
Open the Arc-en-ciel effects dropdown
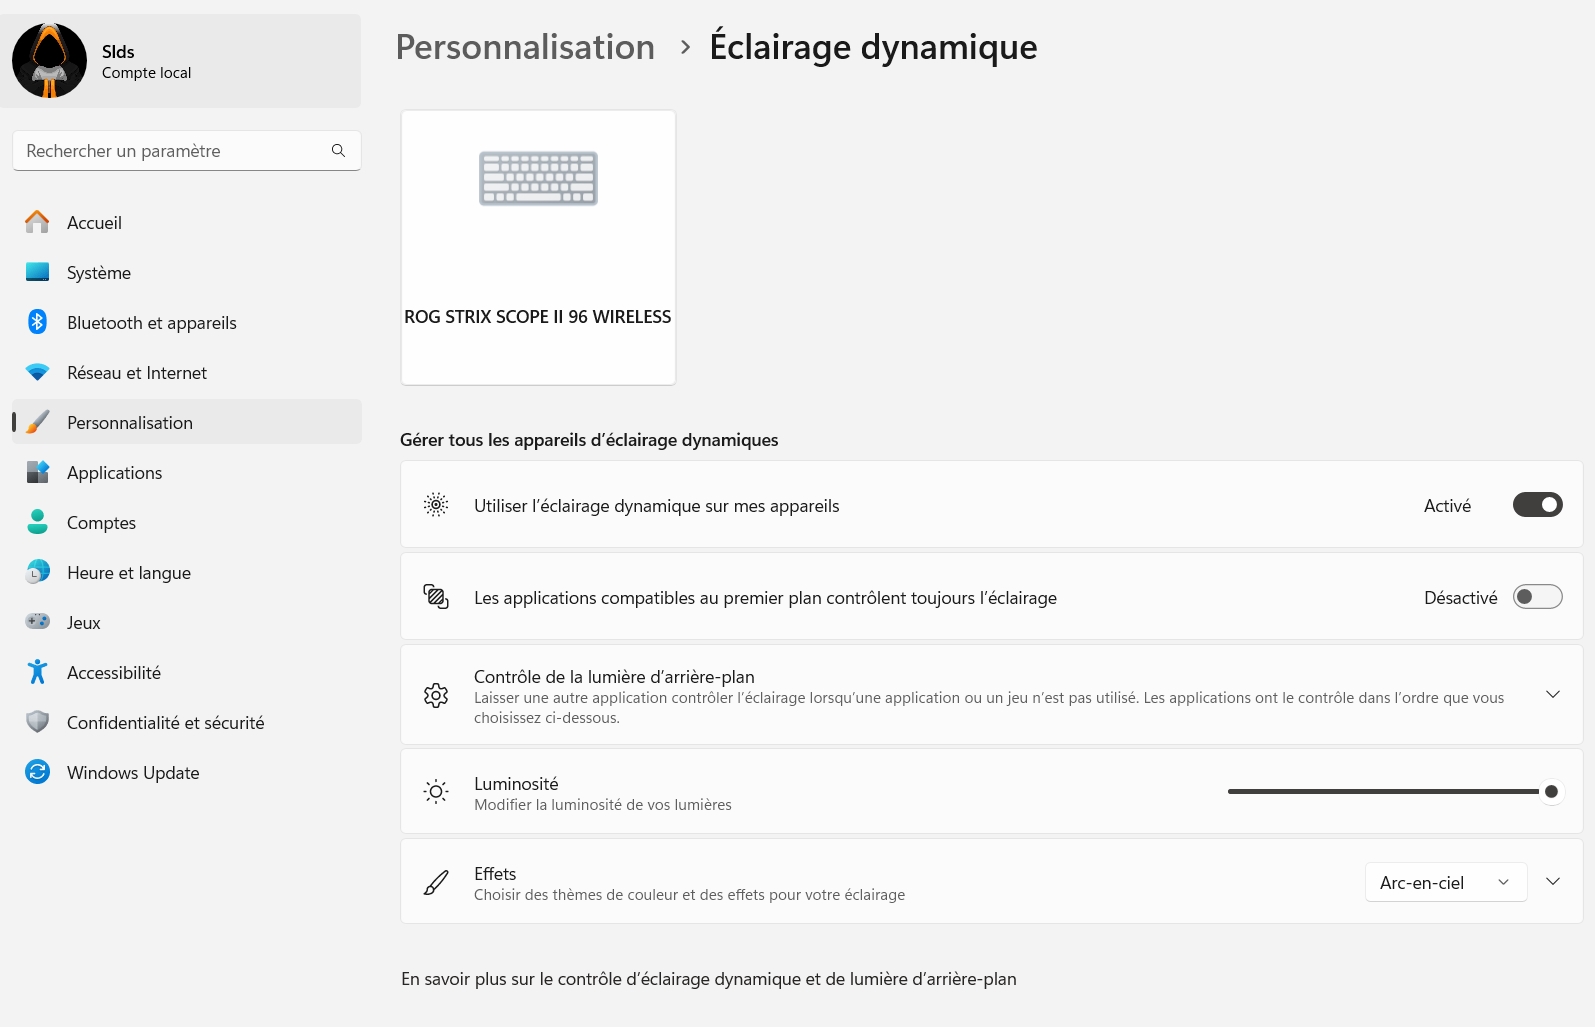coord(1445,882)
